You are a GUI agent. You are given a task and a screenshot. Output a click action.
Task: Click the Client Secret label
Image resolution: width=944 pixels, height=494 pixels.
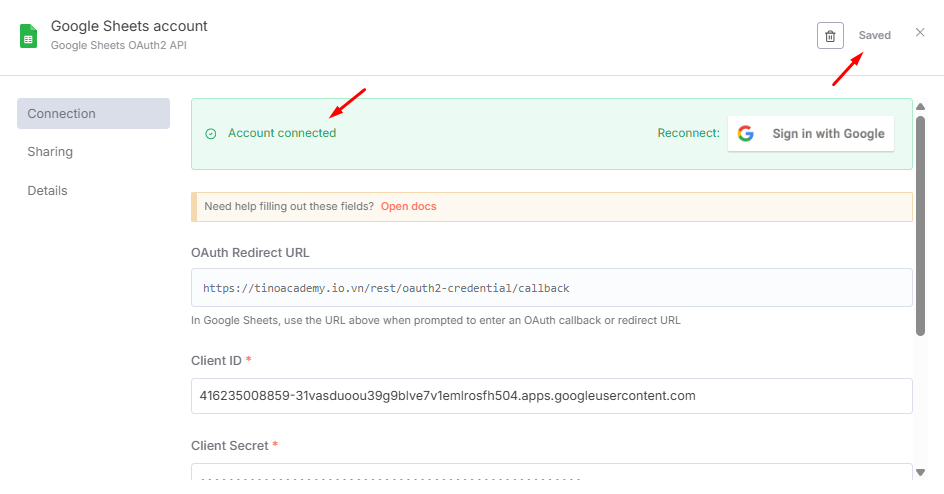[x=229, y=446]
